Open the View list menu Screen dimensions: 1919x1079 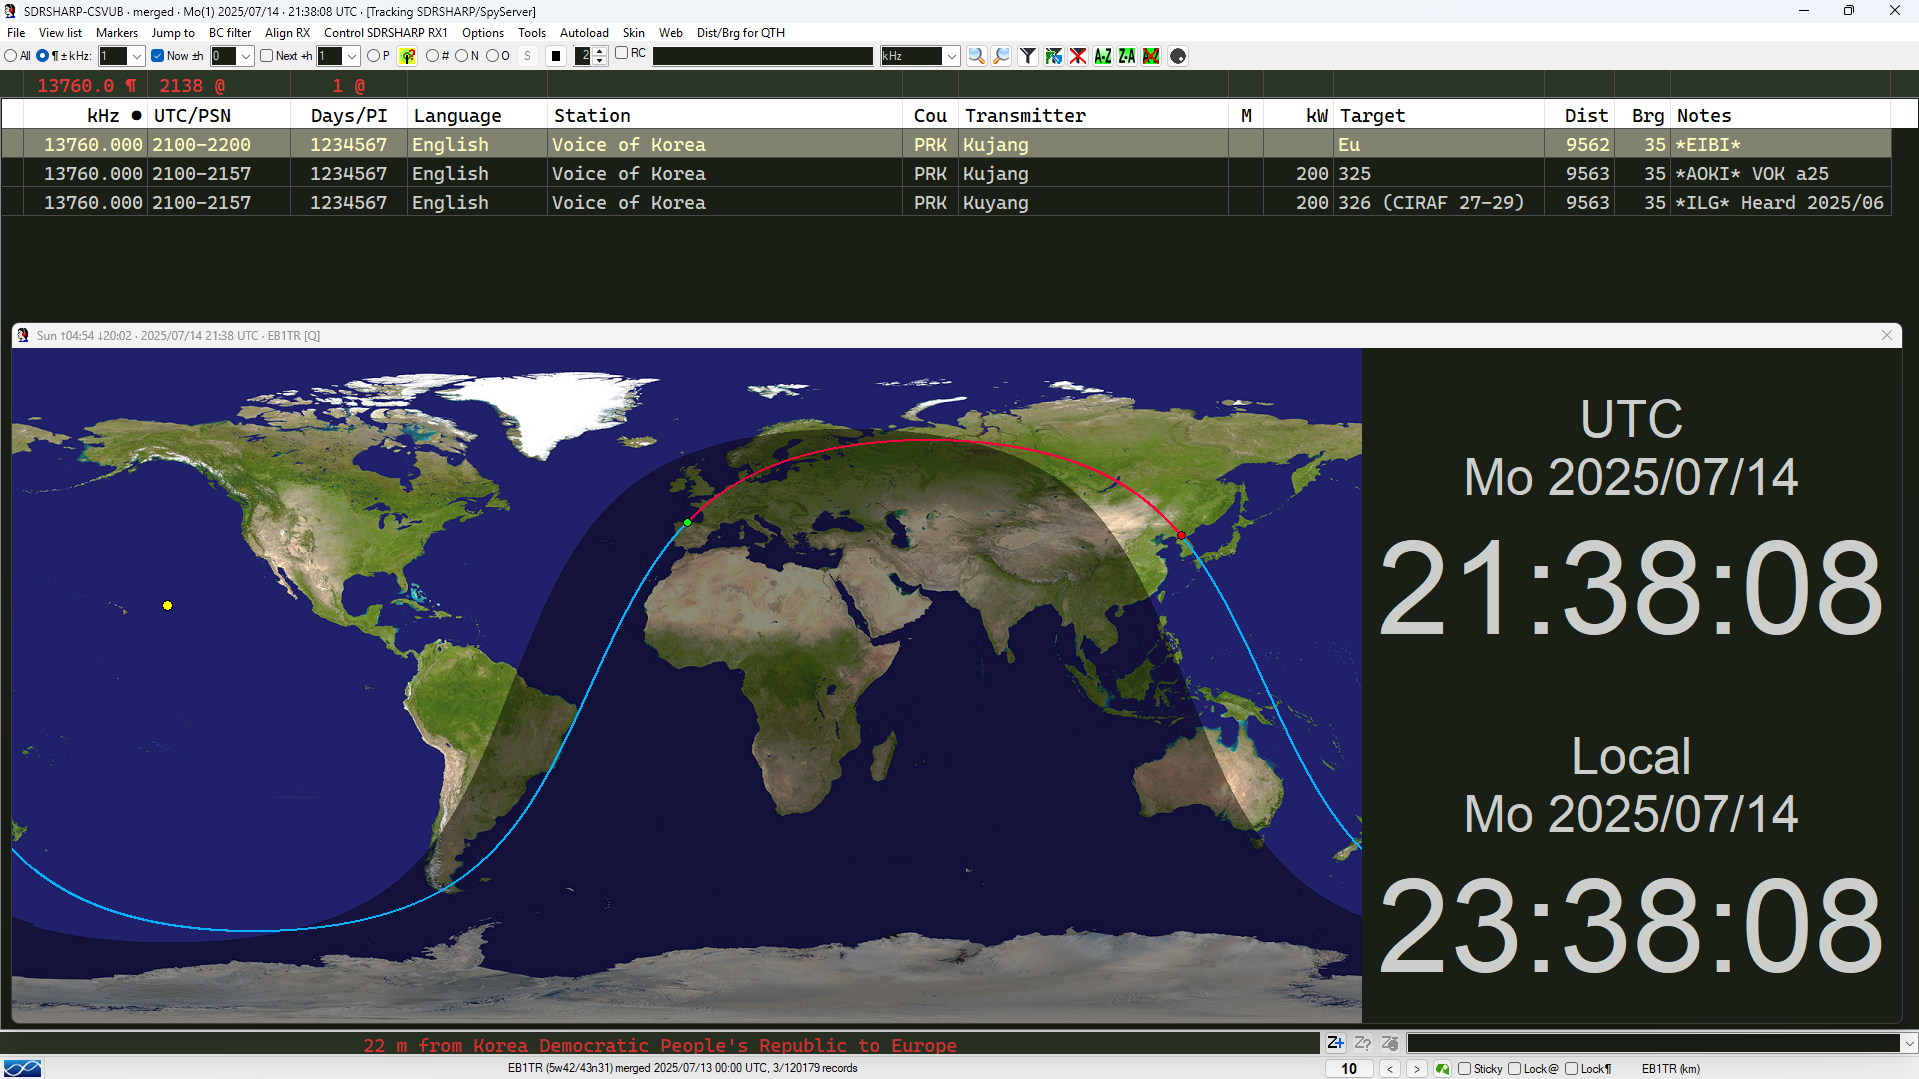click(60, 33)
